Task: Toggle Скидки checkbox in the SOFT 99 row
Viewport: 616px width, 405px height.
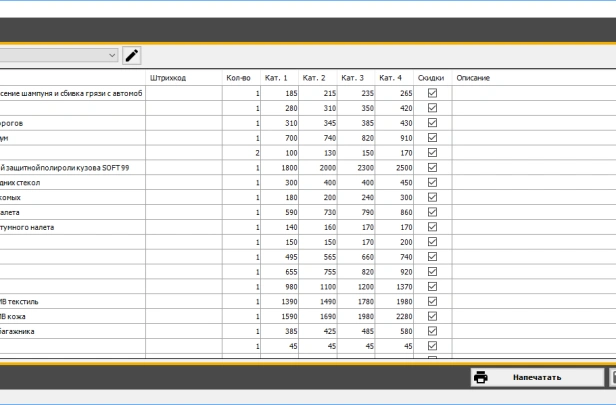Action: (432, 168)
